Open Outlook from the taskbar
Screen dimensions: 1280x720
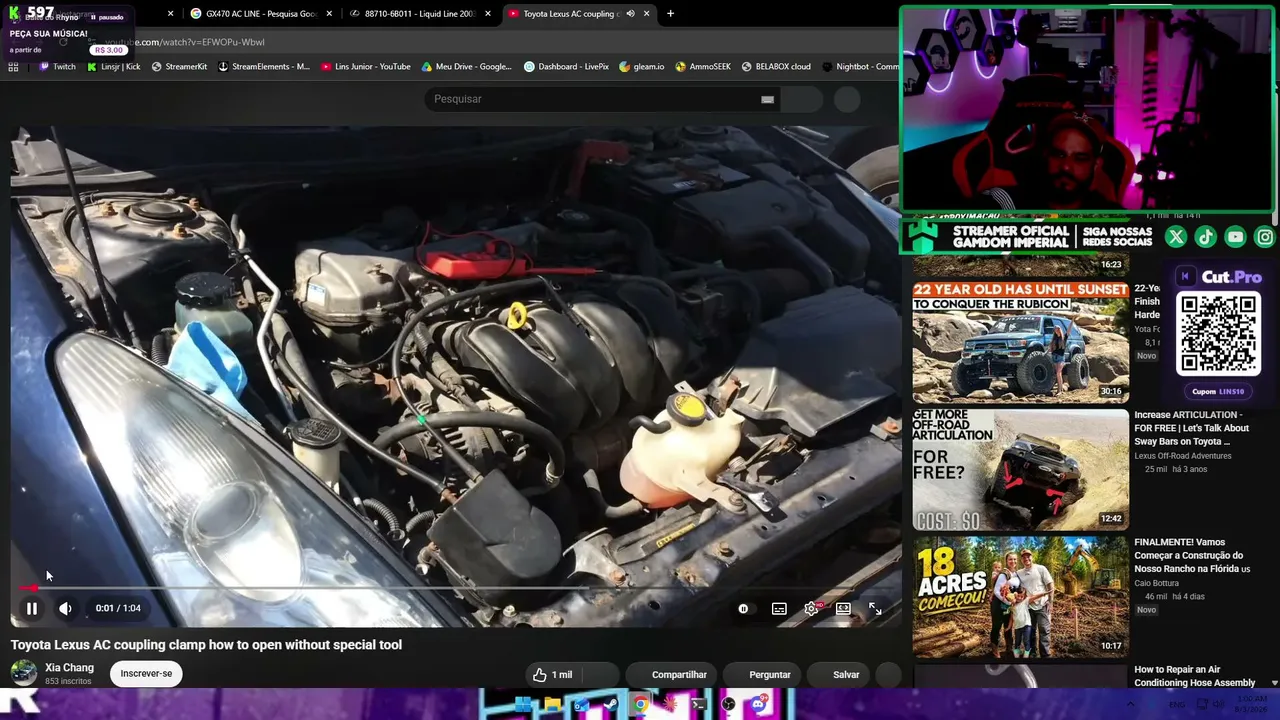581,705
